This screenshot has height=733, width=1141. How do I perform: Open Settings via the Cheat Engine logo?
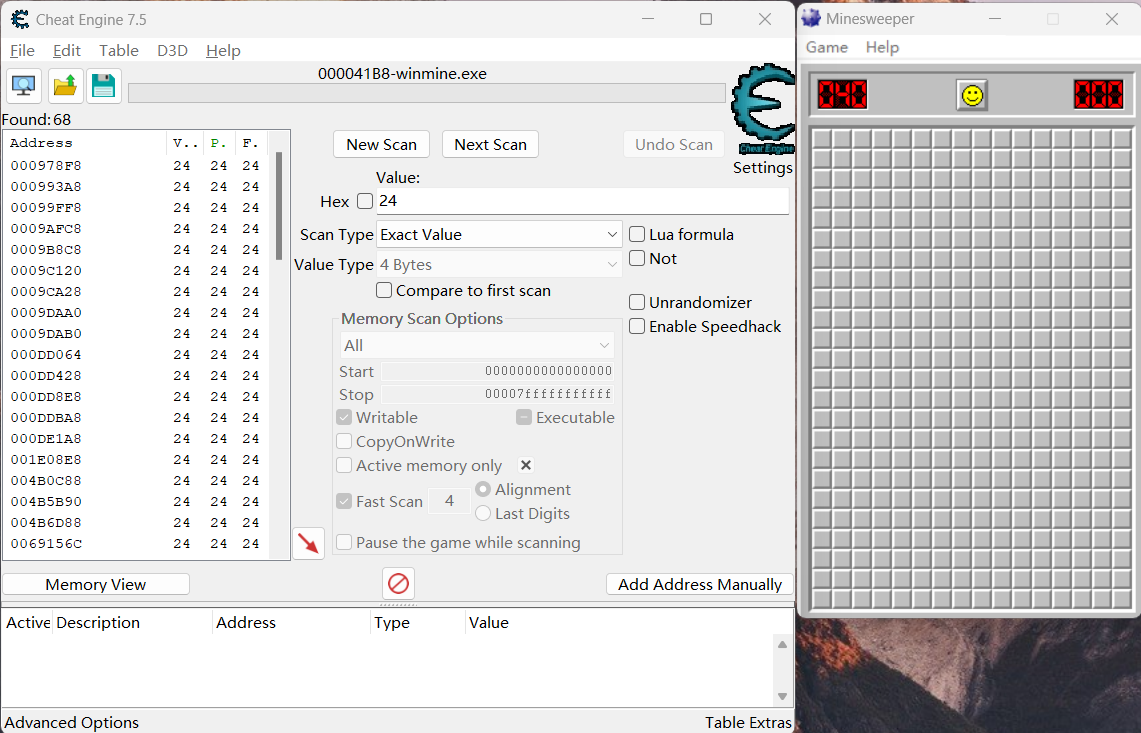(762, 110)
